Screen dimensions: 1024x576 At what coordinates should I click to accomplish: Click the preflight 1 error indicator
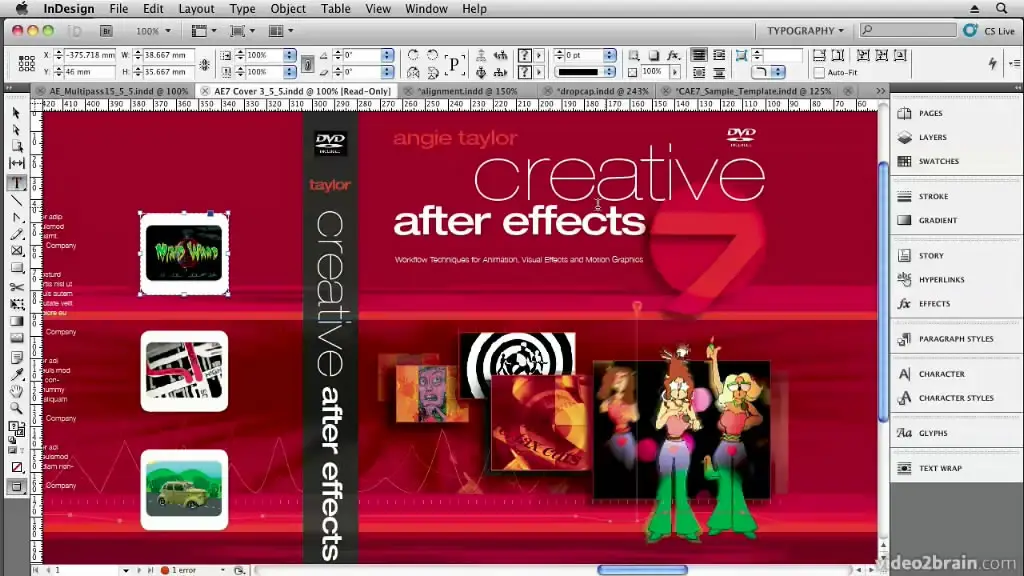(179, 570)
